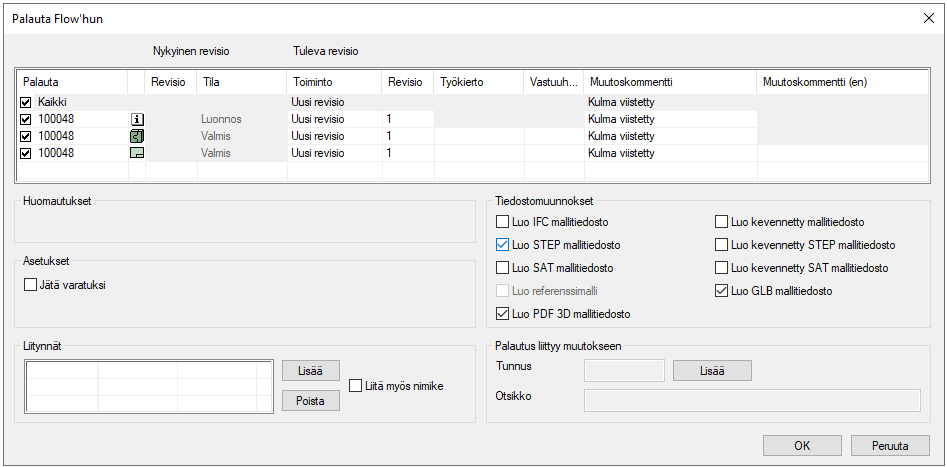The image size is (947, 467).
Task: Open Toiminto cell in the Luonnos row
Action: pyautogui.click(x=334, y=119)
